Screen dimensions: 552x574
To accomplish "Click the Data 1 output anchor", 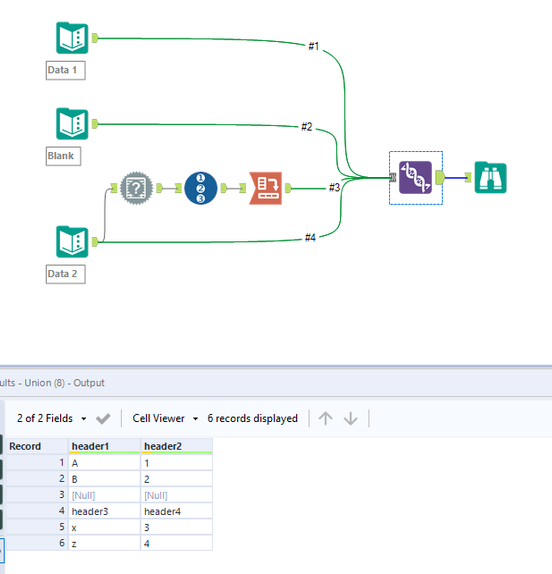I will (95, 38).
